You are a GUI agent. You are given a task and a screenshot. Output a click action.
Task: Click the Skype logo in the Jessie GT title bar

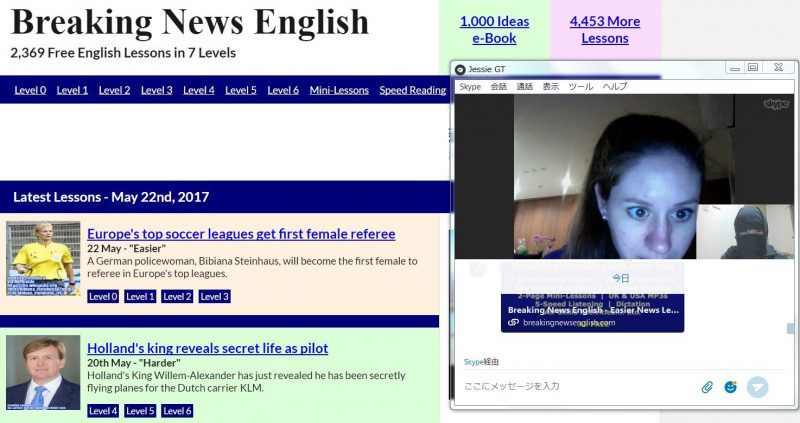click(460, 69)
